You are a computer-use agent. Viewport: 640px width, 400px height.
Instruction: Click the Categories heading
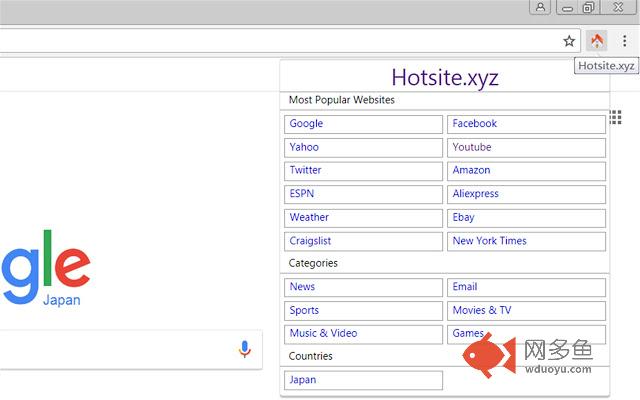coord(313,263)
